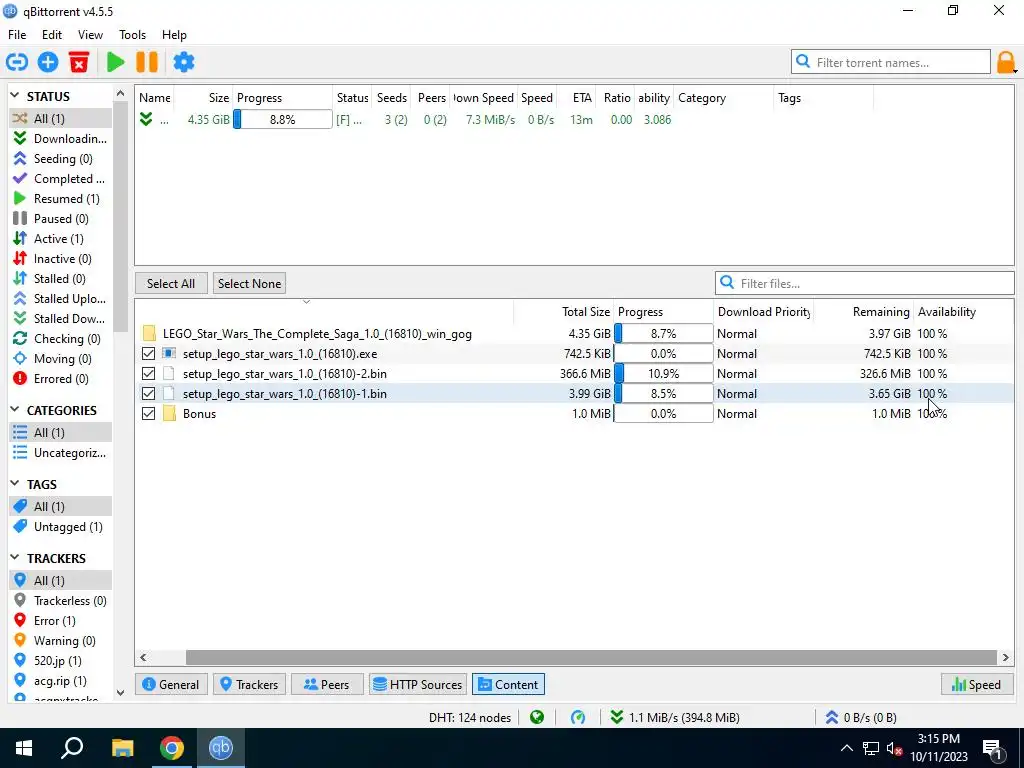Select the Paused (0) status filter
The width and height of the screenshot is (1024, 768).
click(x=59, y=219)
